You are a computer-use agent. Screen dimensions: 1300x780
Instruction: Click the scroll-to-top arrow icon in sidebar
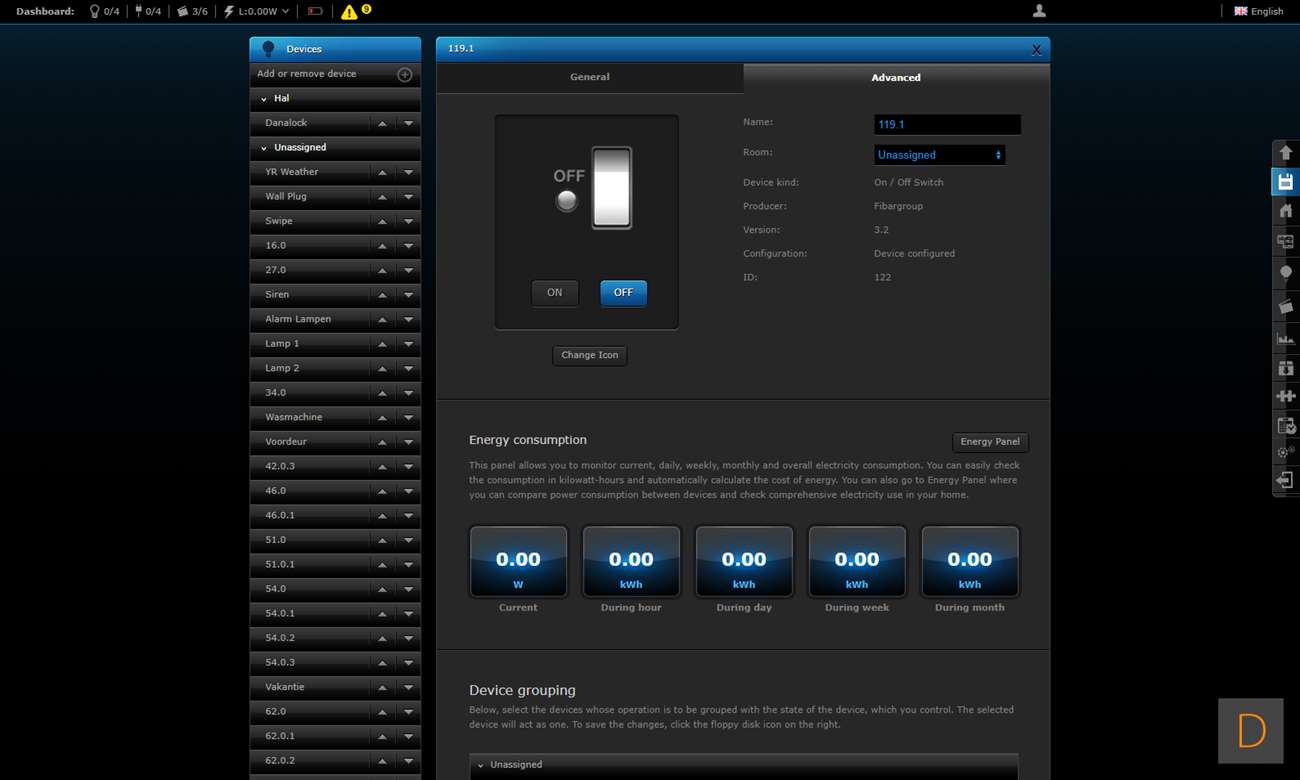coord(1285,153)
